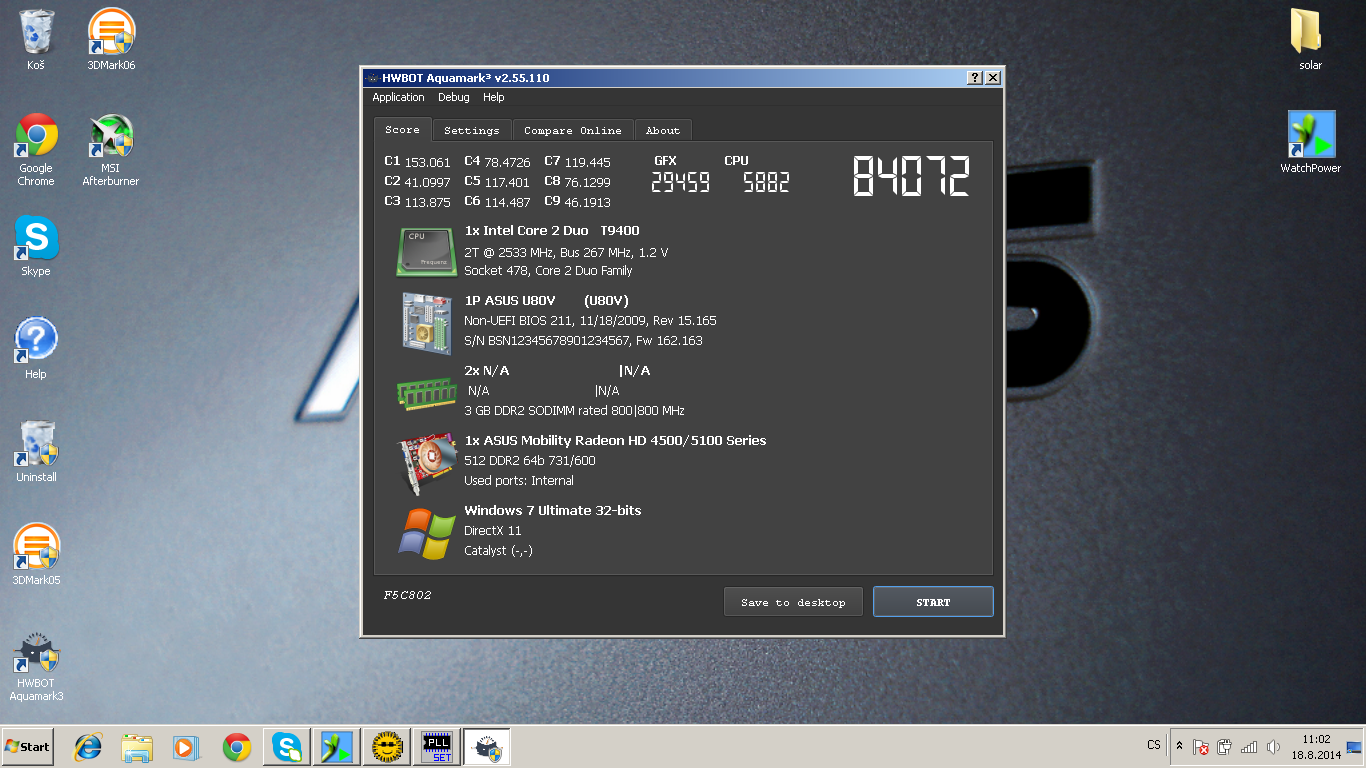The width and height of the screenshot is (1366, 768).
Task: Click the CPU chip icon in Aquamark
Action: click(x=427, y=251)
